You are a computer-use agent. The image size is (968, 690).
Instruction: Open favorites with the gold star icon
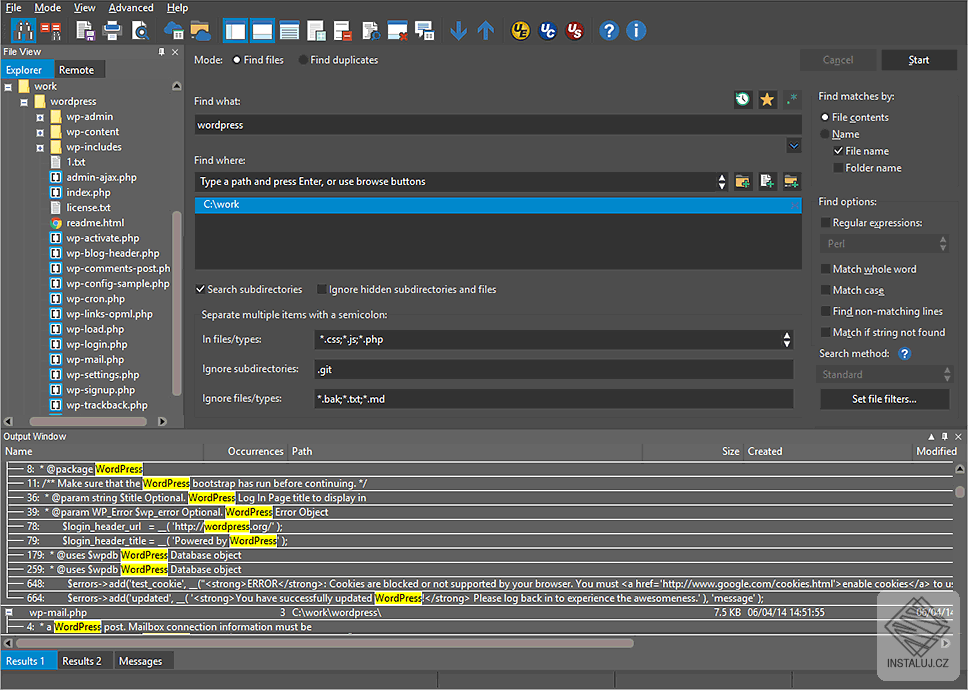coord(767,99)
